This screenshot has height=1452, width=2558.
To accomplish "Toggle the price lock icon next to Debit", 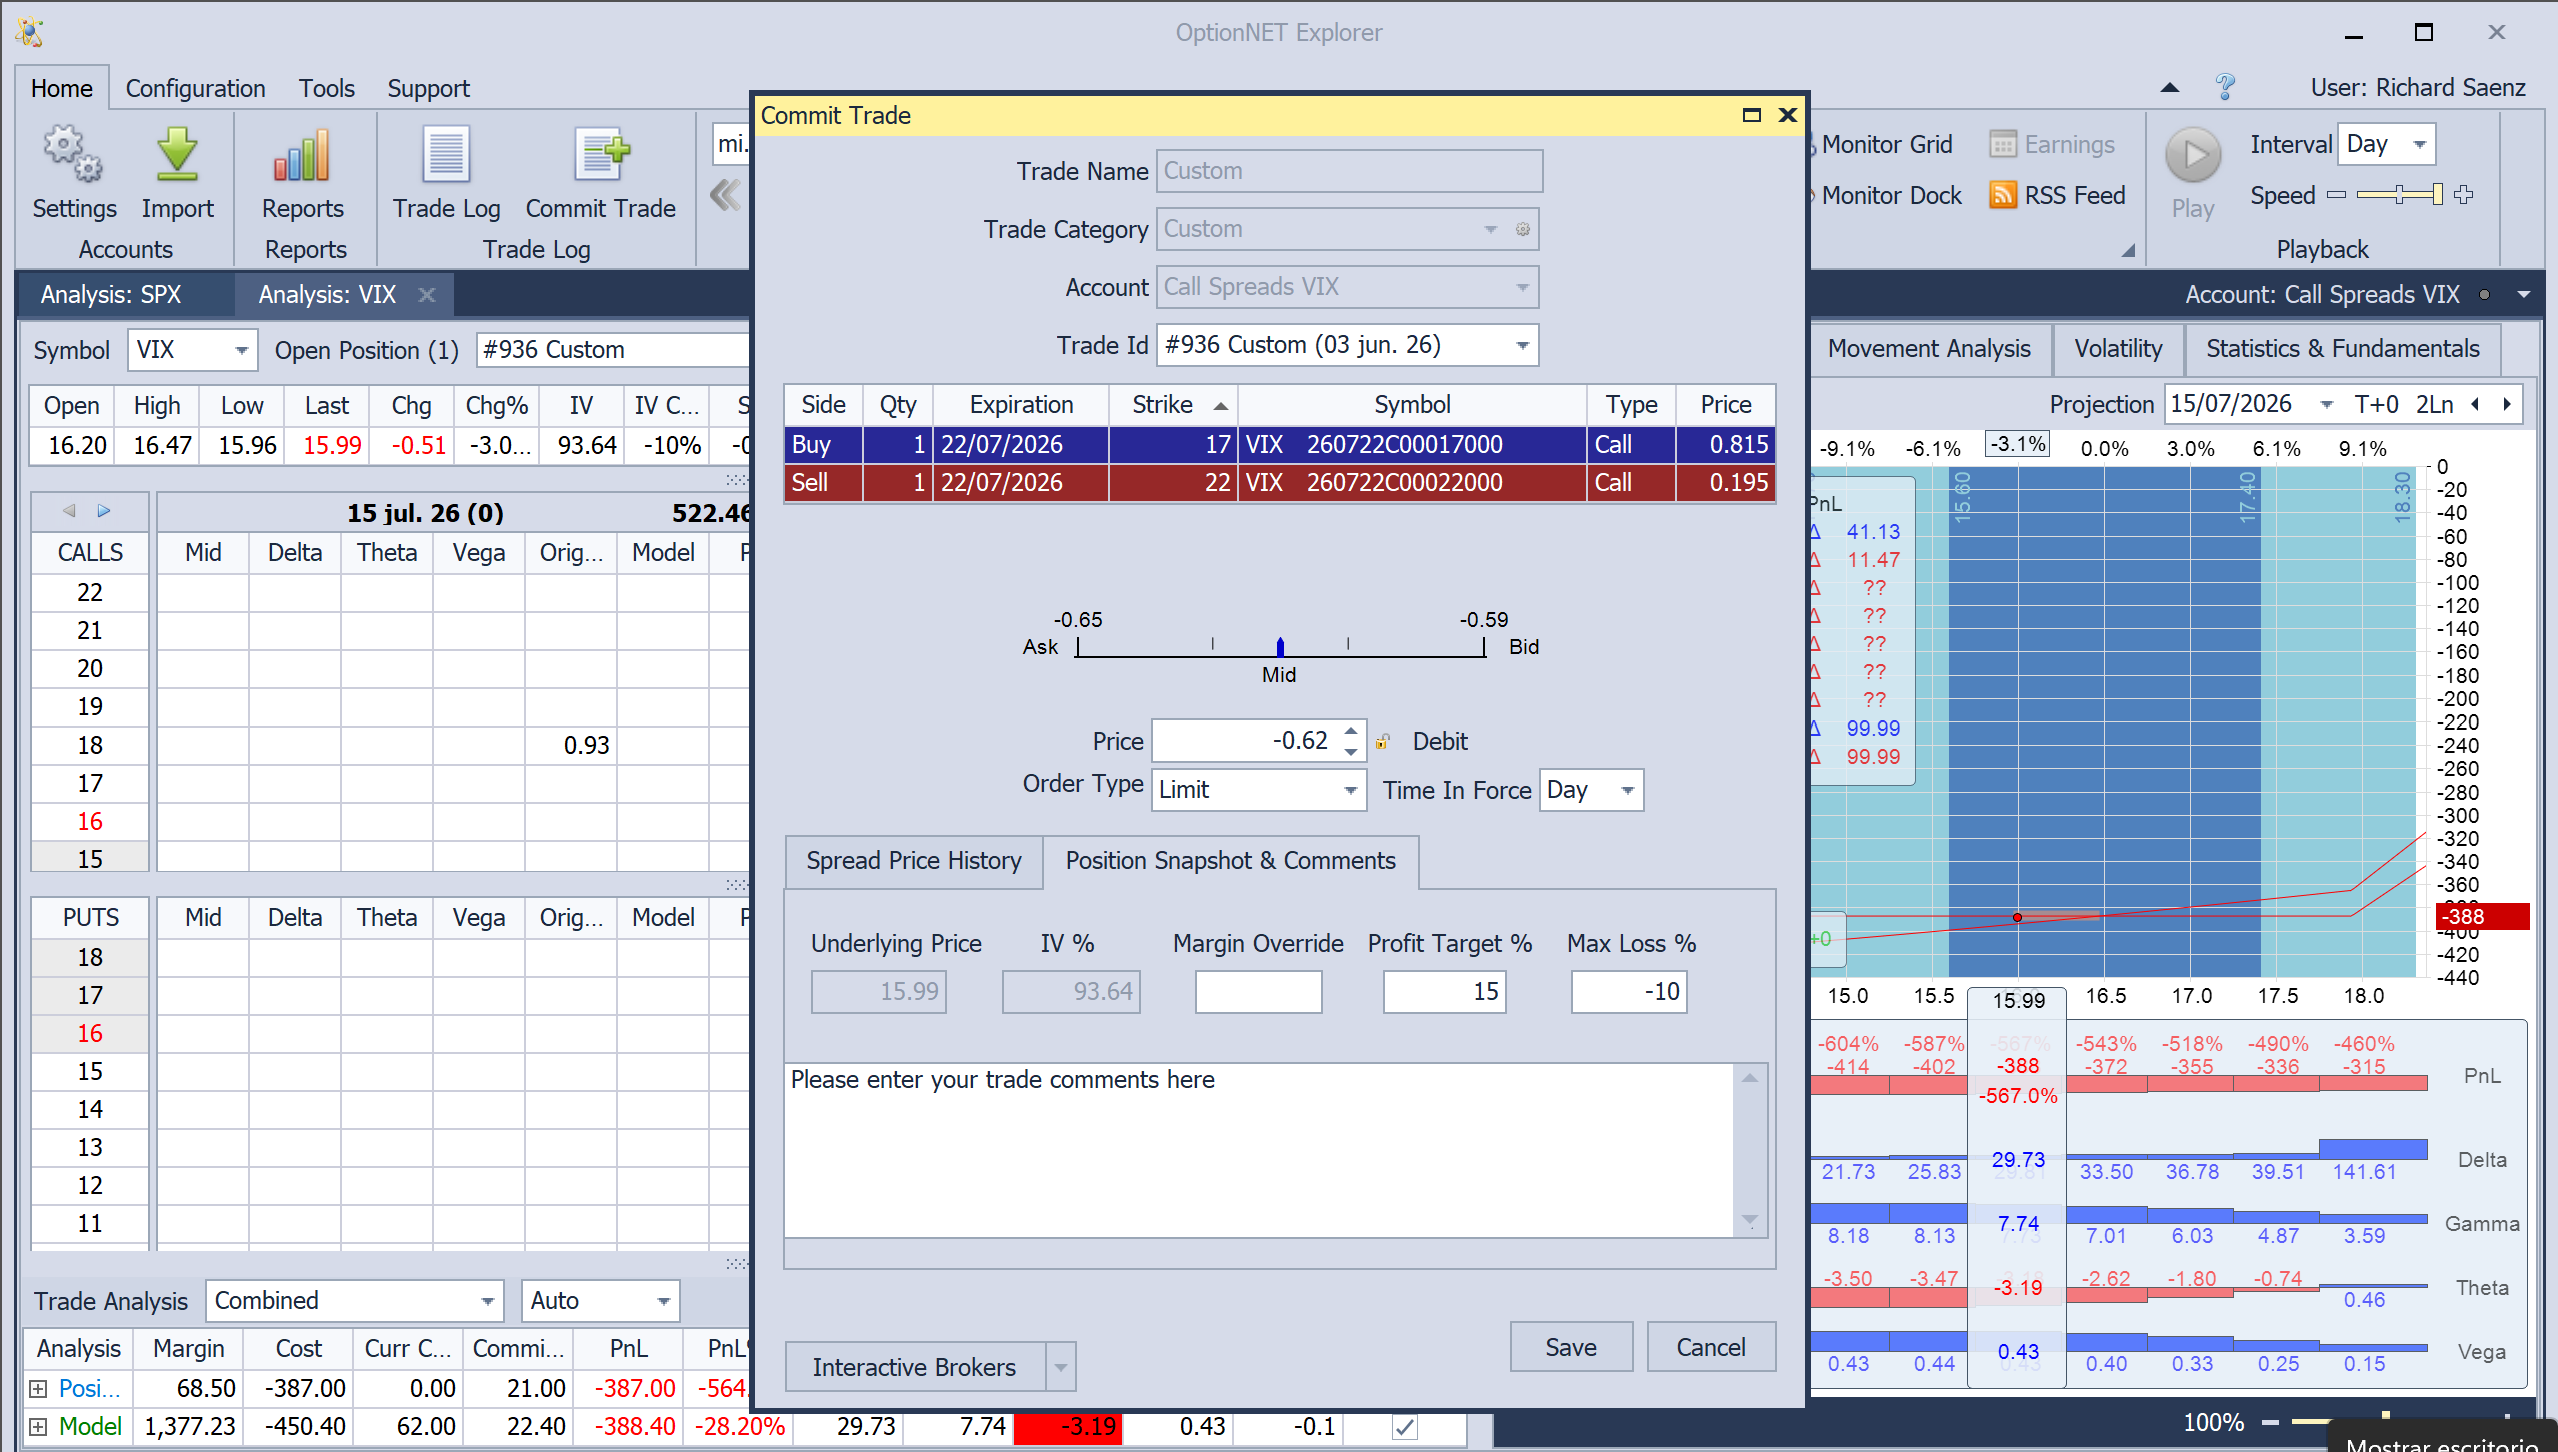I will pos(1383,741).
